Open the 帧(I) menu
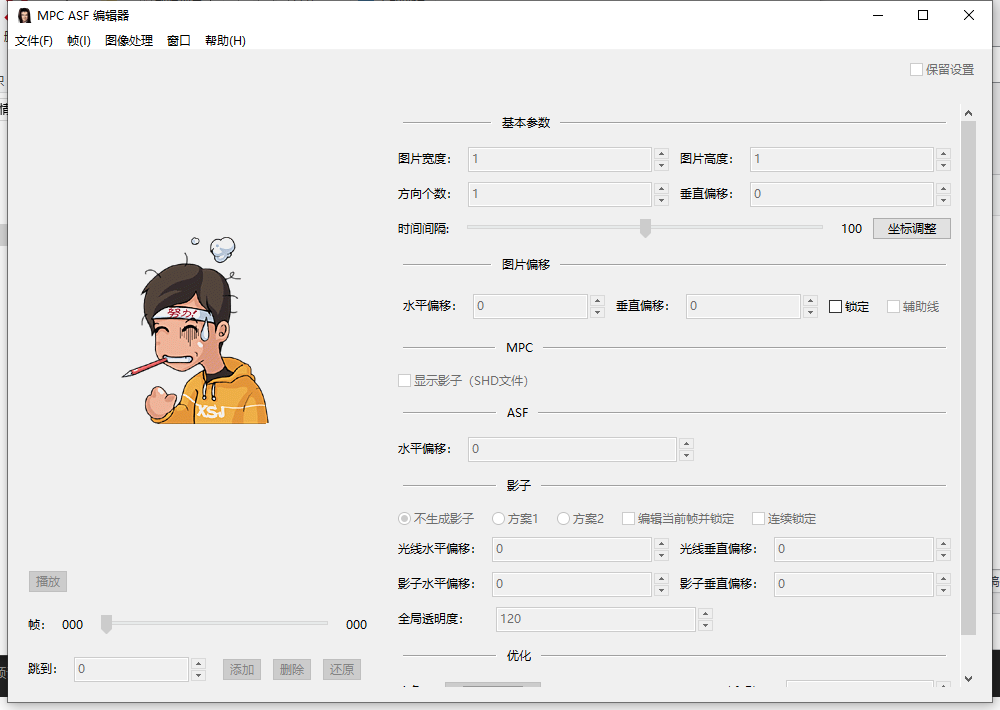 click(x=78, y=41)
